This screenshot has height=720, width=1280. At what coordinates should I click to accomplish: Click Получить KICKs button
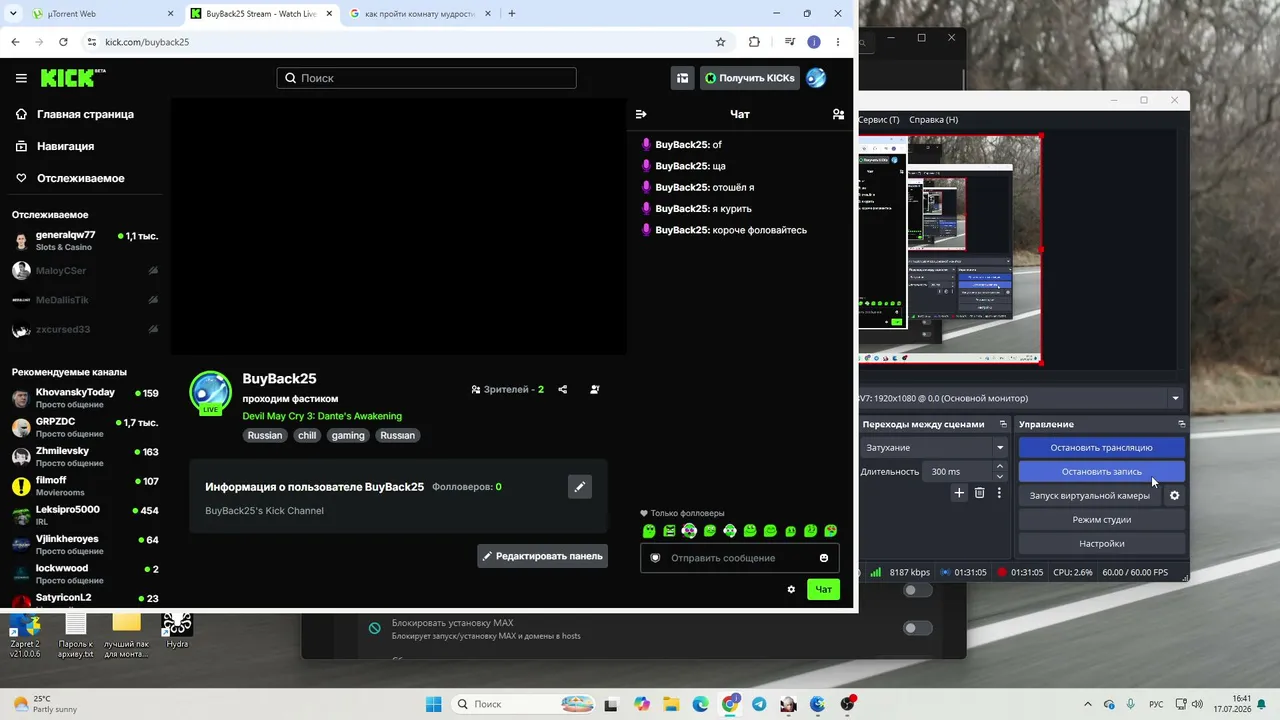pos(750,78)
